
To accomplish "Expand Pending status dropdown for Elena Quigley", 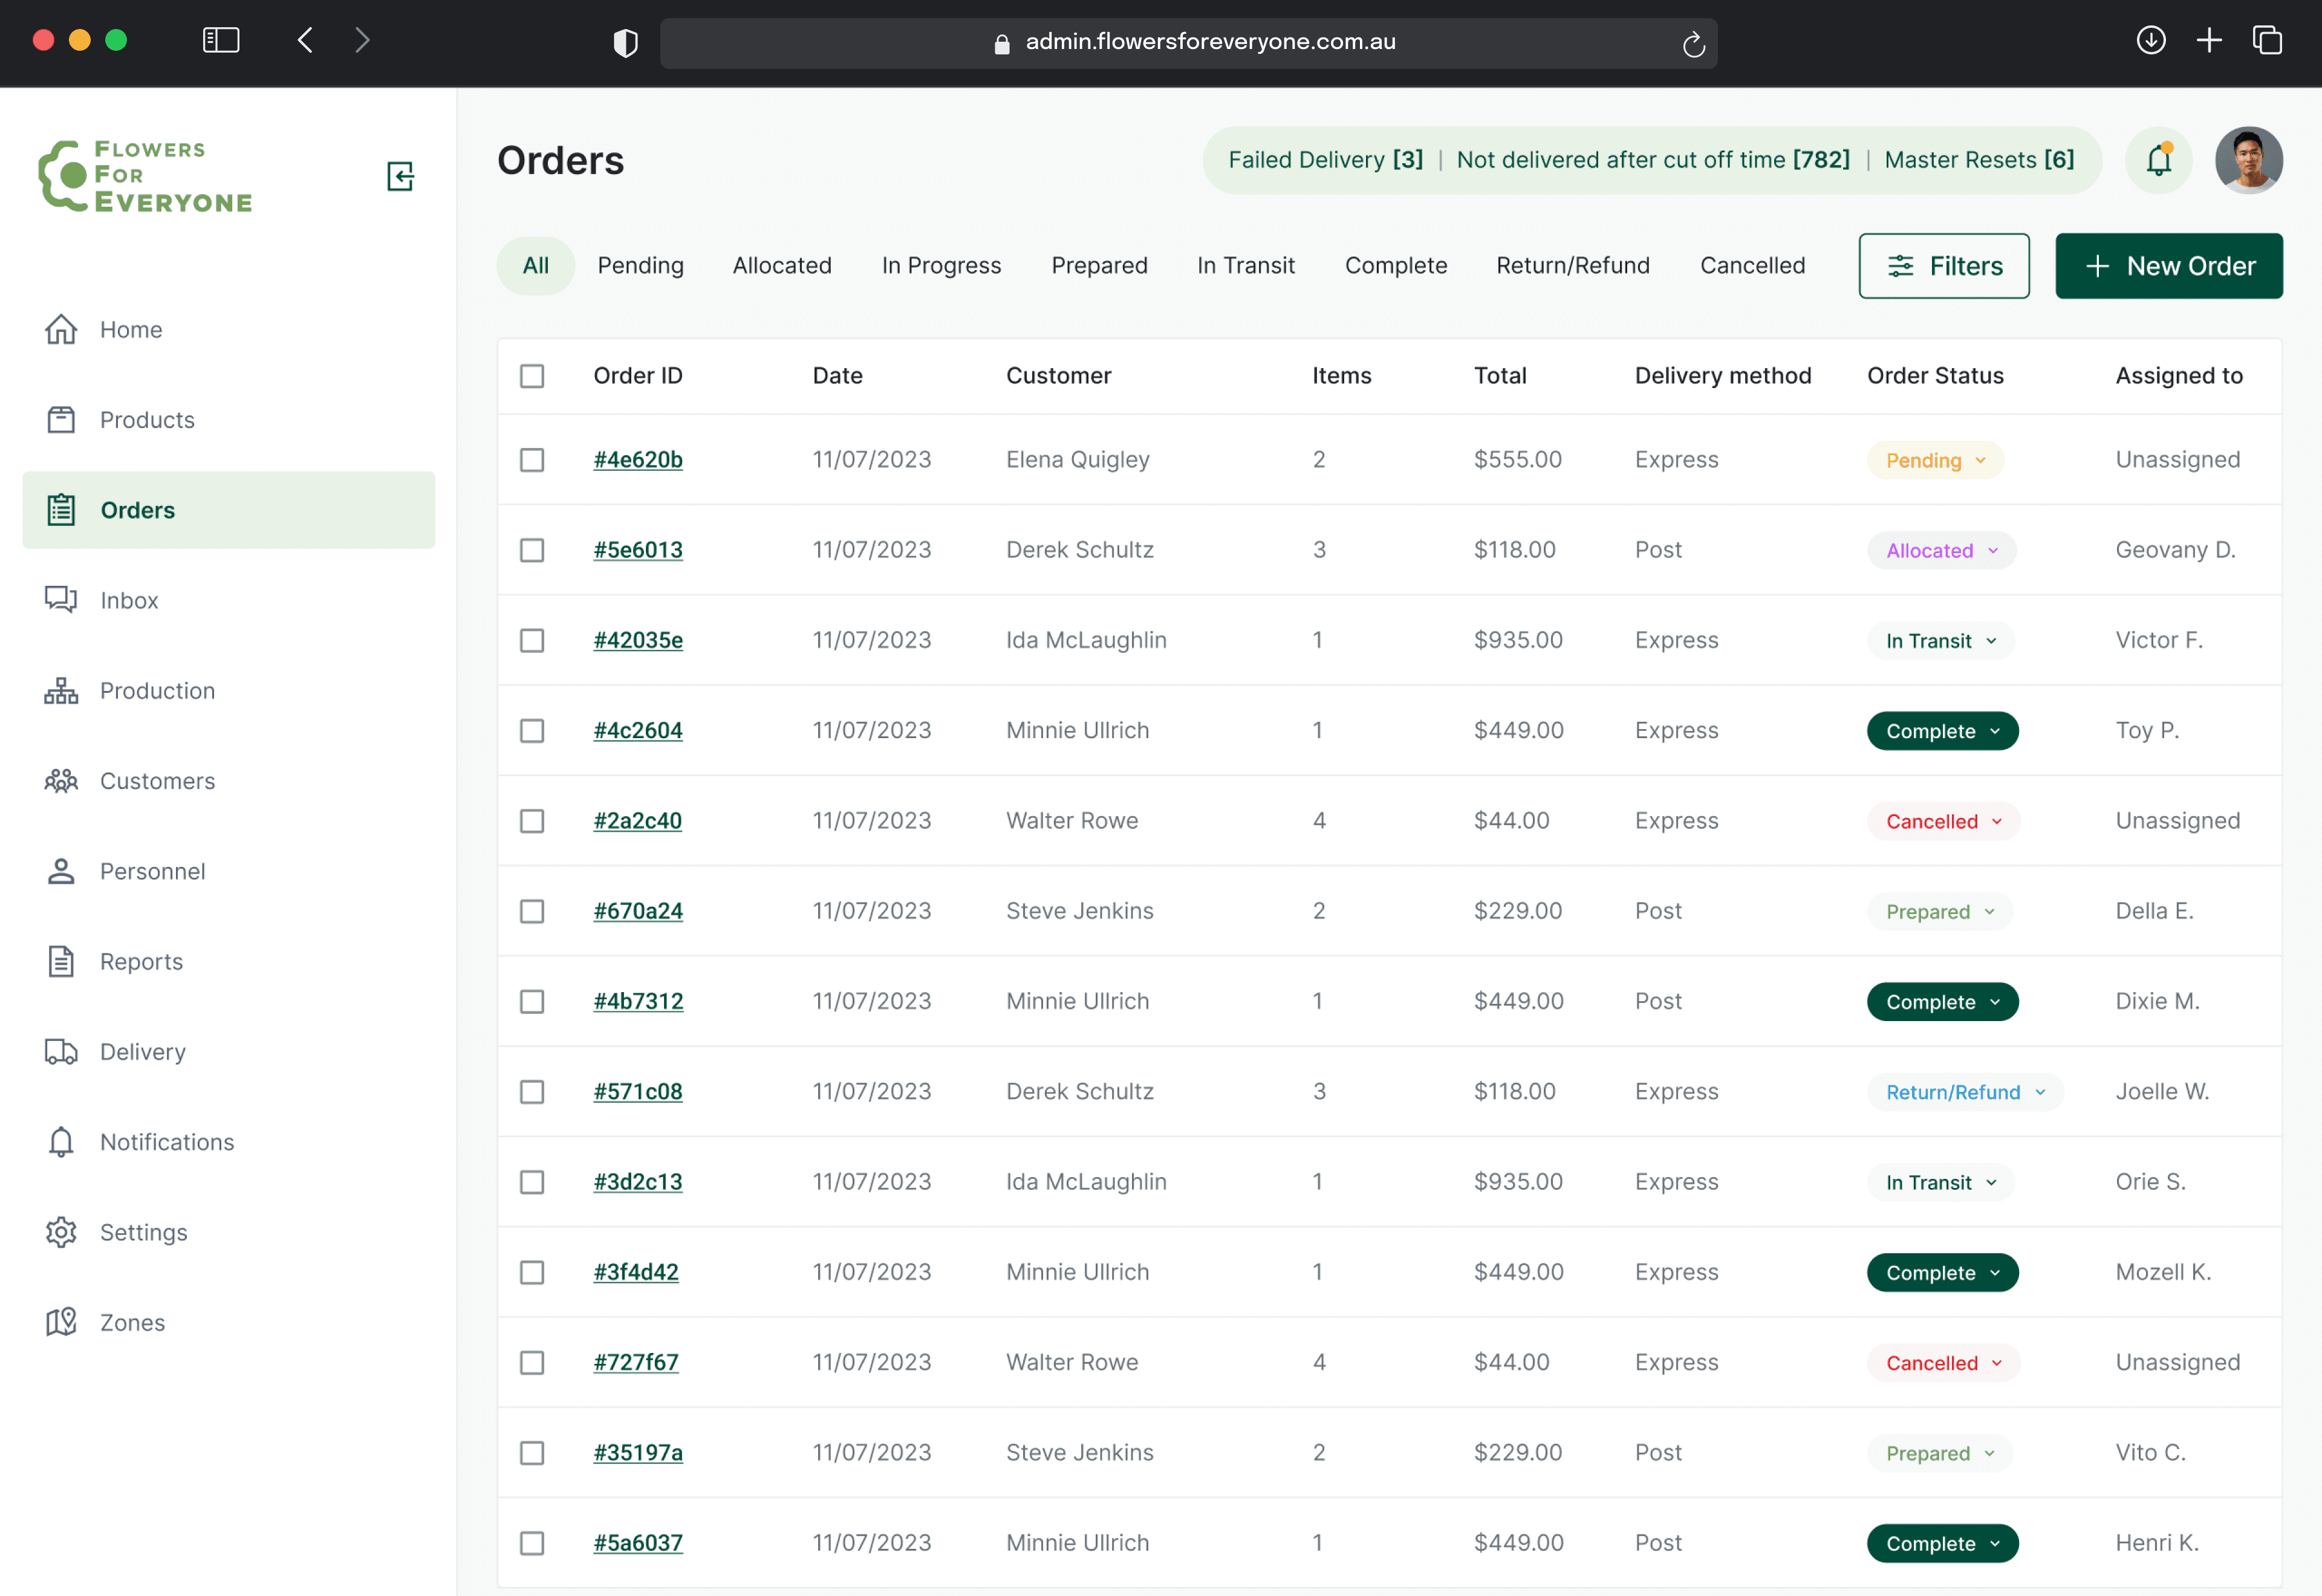I will coord(1934,460).
